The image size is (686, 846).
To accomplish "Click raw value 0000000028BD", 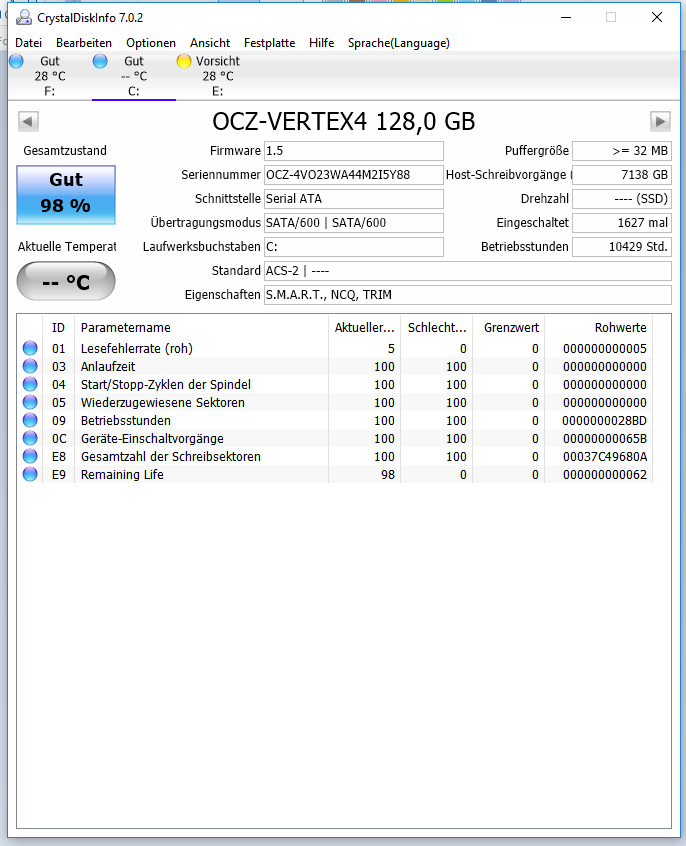I will click(x=604, y=420).
